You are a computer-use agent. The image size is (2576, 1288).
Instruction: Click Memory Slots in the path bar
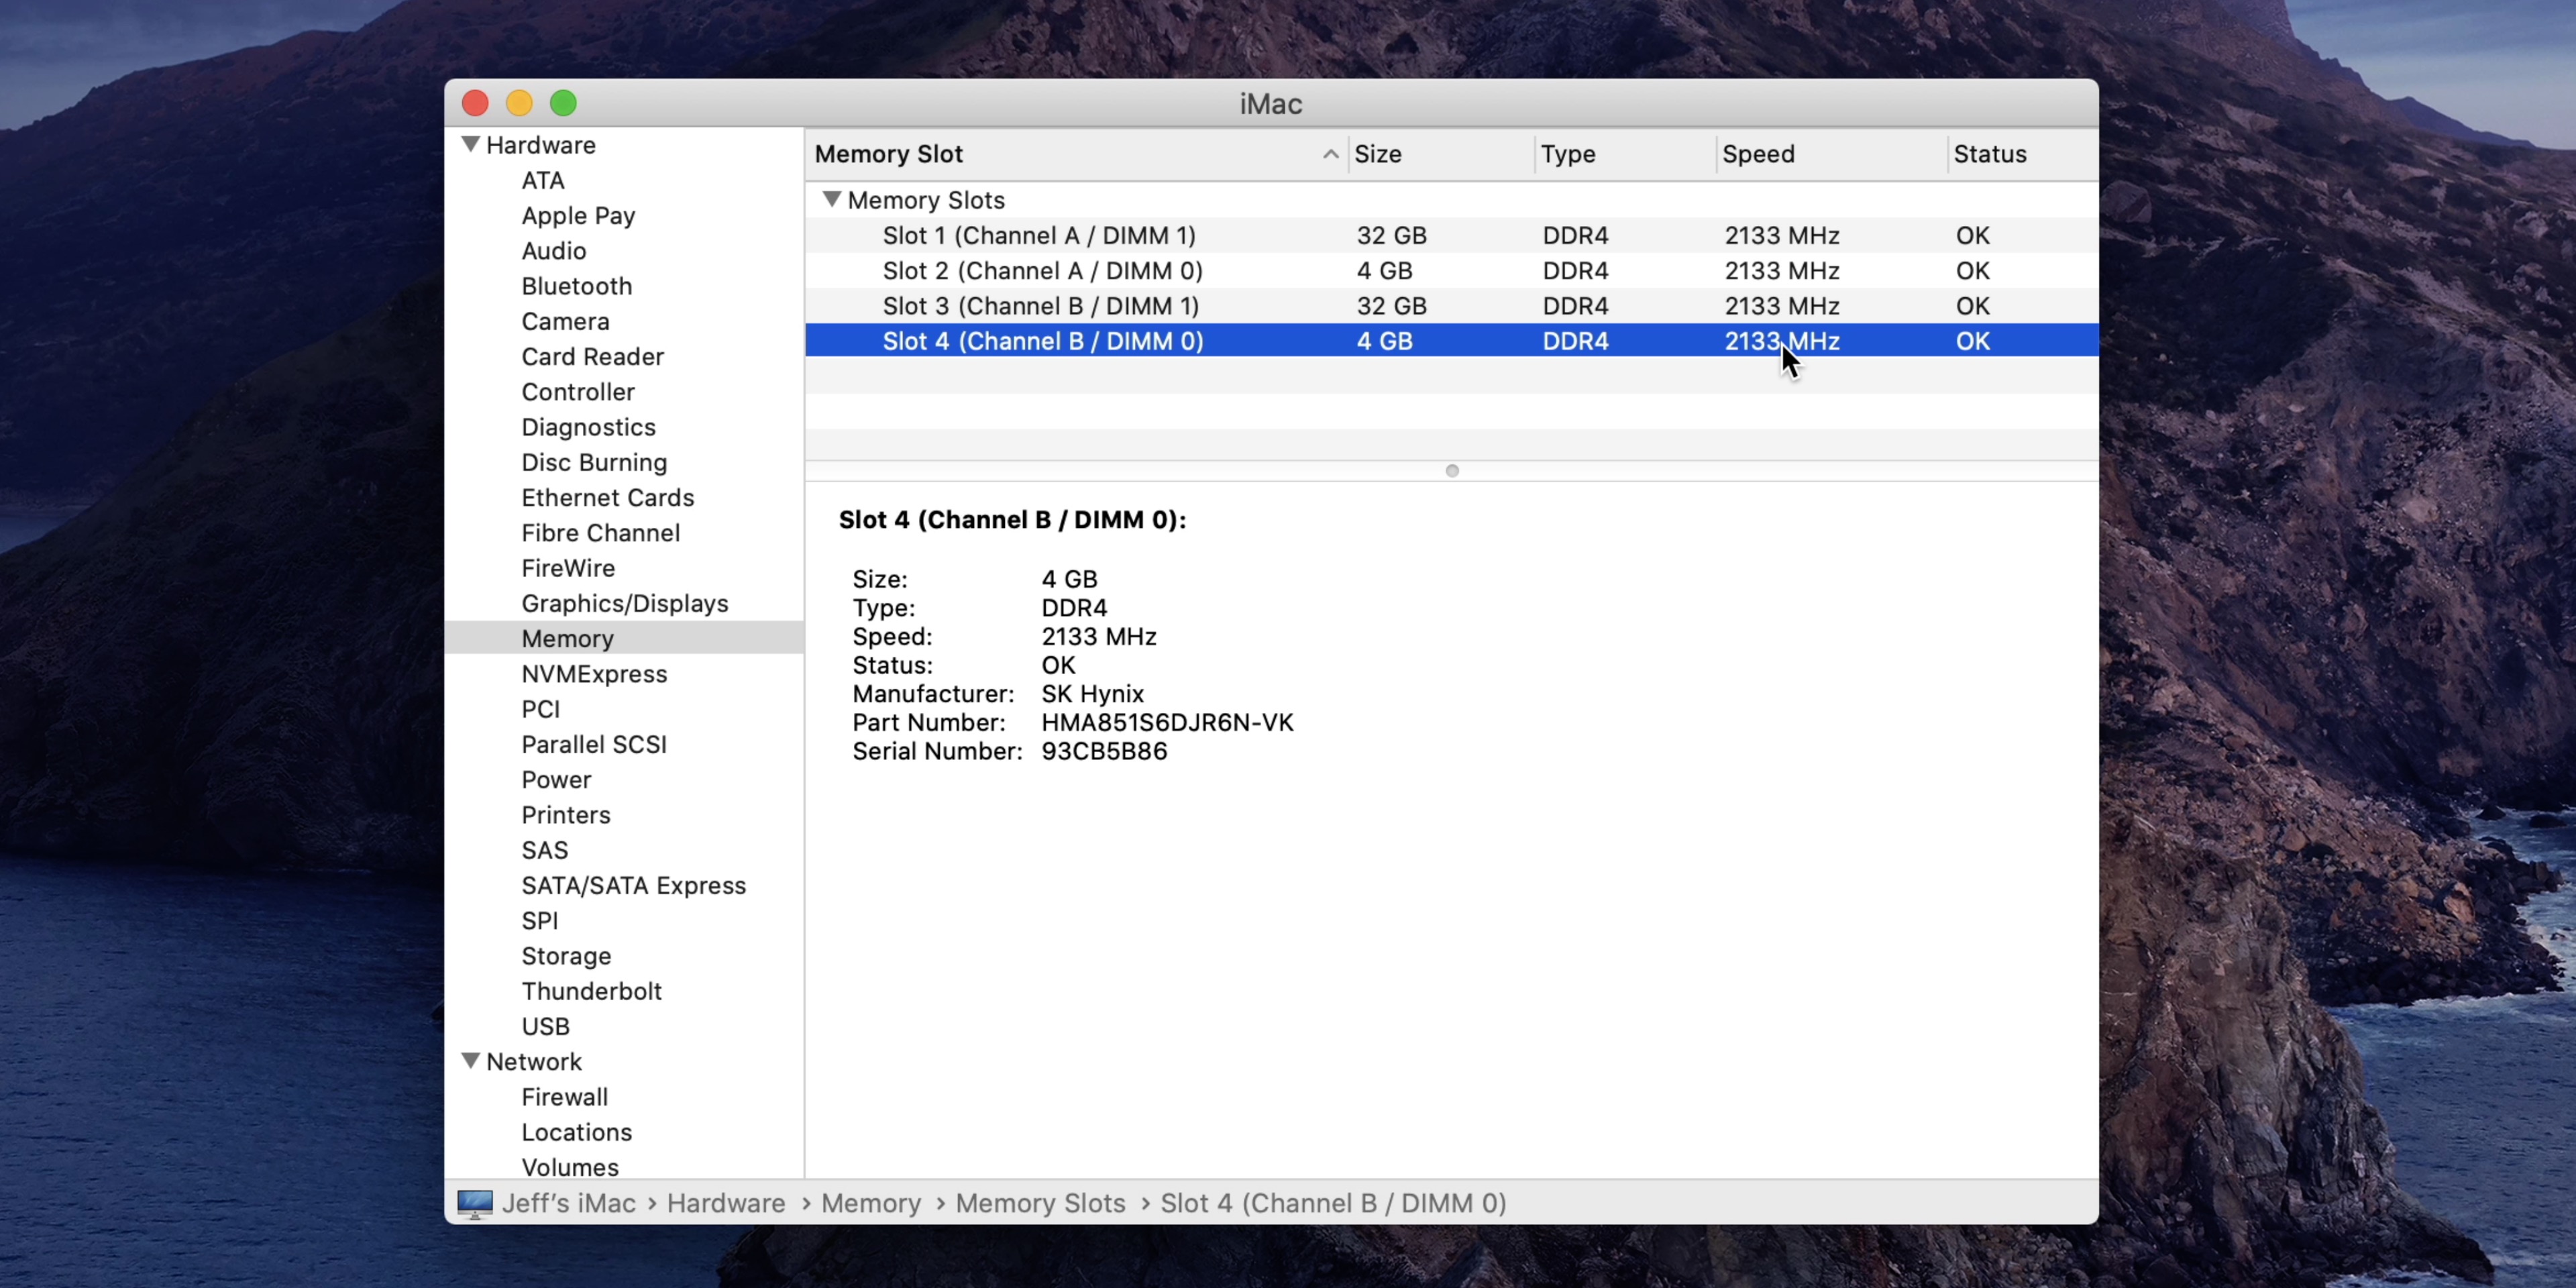click(1040, 1203)
